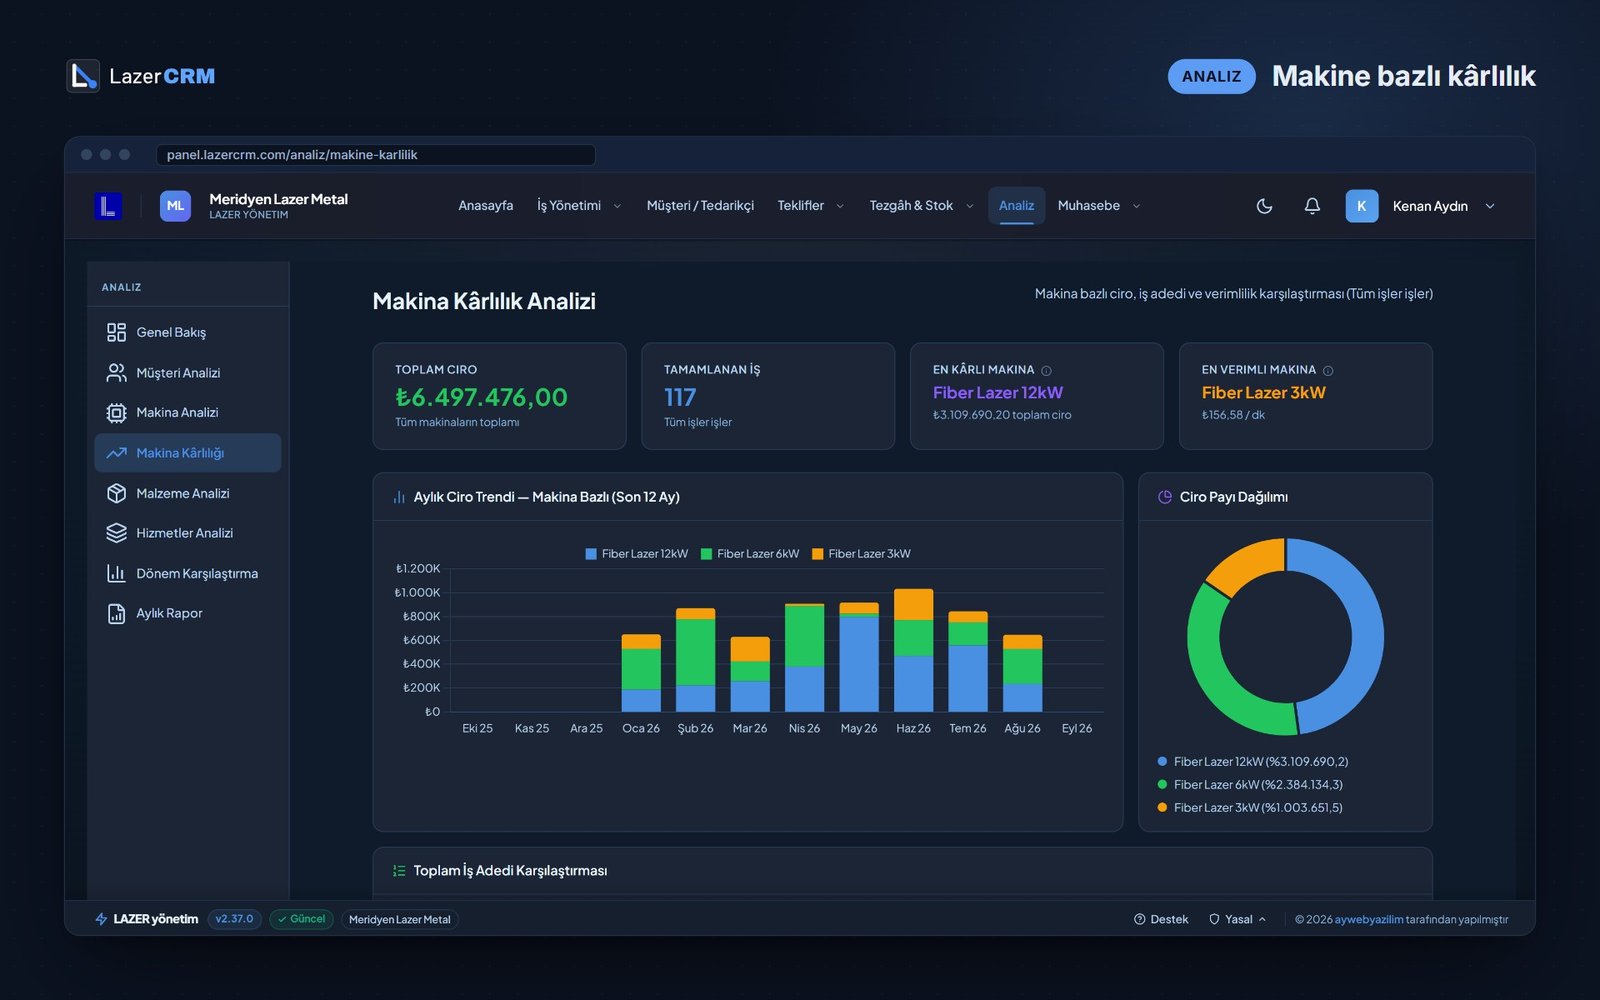This screenshot has width=1600, height=1000.
Task: Open Kenan Aydın user menu chevron
Action: [1490, 207]
